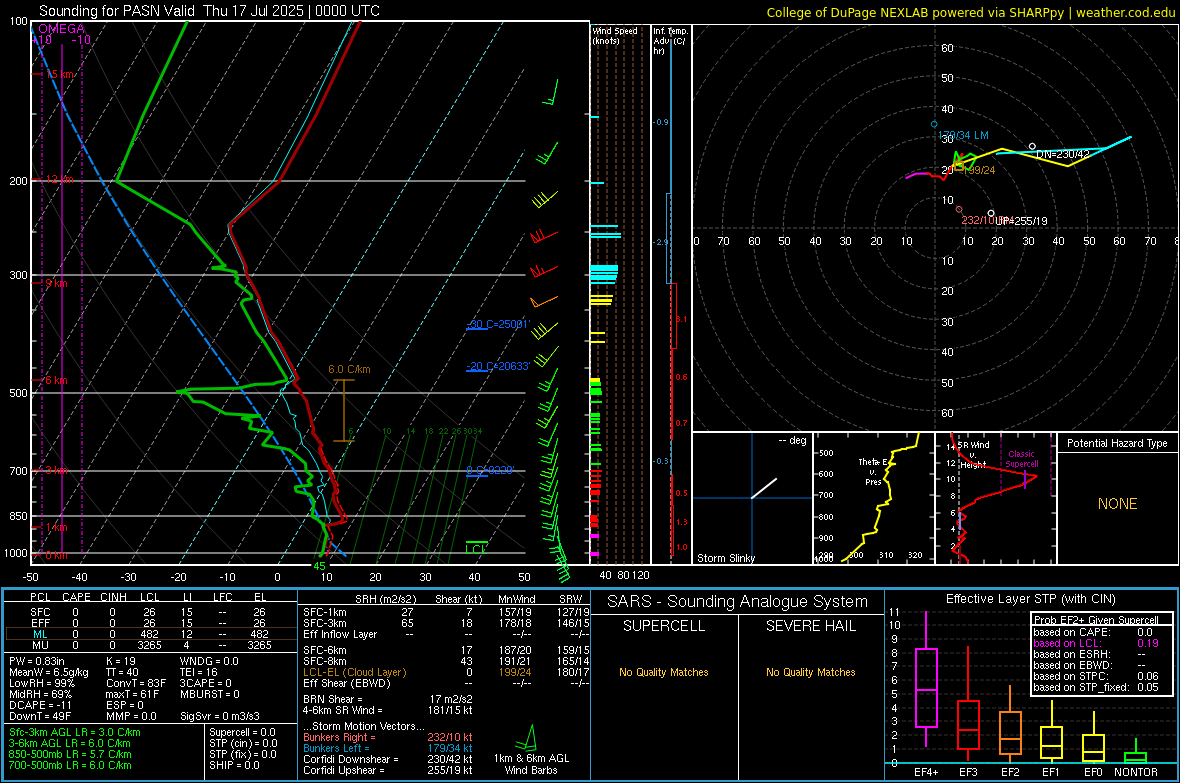Image resolution: width=1180 pixels, height=783 pixels.
Task: Select the brown 6.0 C/km lapse rate bracket label
Action: 349,369
